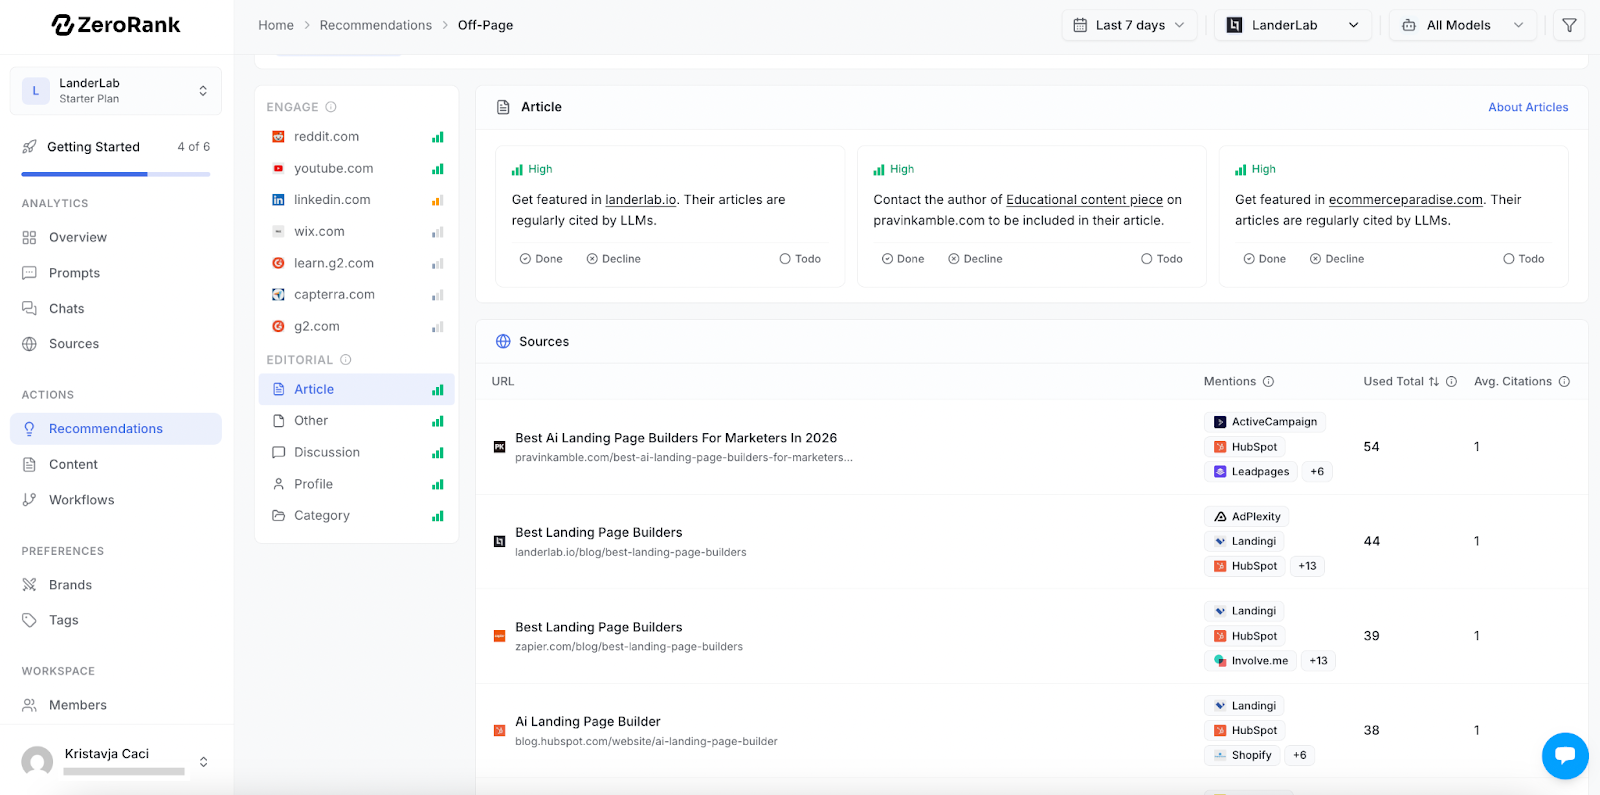Screen dimensions: 1600x795
Task: Expand the Kristavja Caci account menu
Action: 204,762
